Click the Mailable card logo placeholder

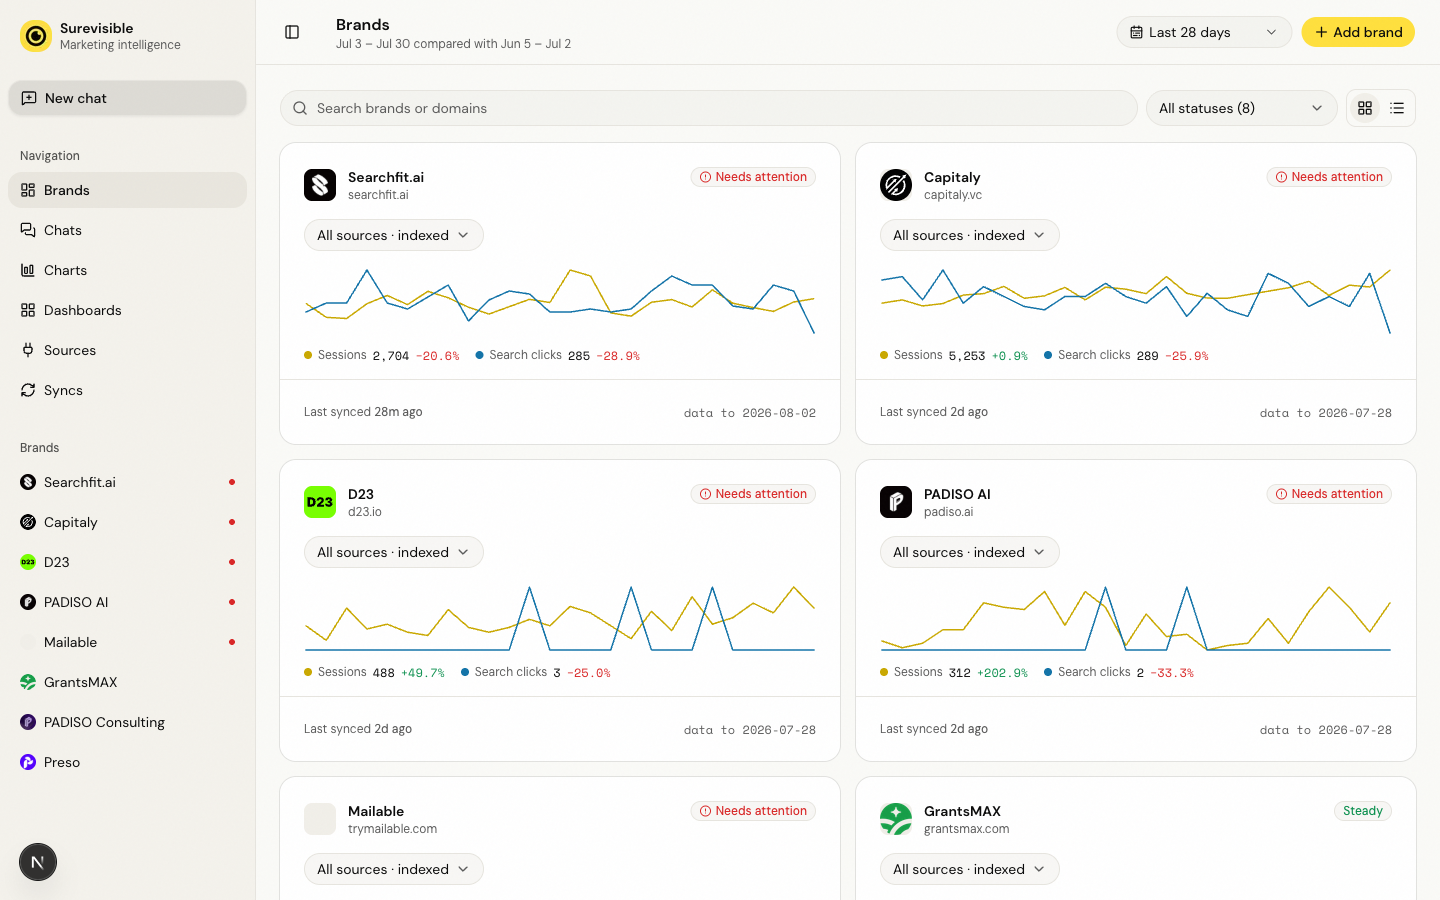[320, 819]
